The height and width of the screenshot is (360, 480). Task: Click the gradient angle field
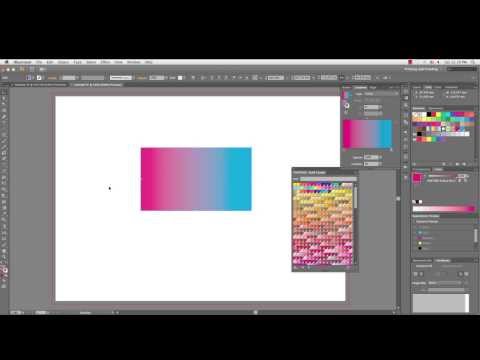pos(371,107)
